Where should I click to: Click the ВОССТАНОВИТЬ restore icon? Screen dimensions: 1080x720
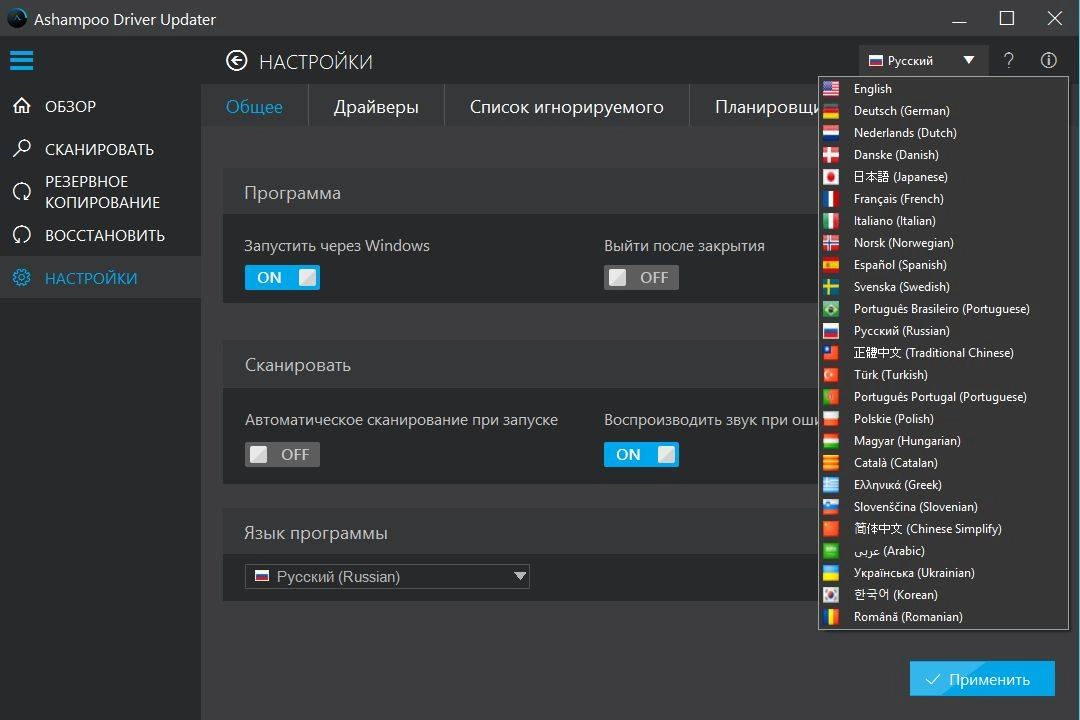tap(22, 235)
